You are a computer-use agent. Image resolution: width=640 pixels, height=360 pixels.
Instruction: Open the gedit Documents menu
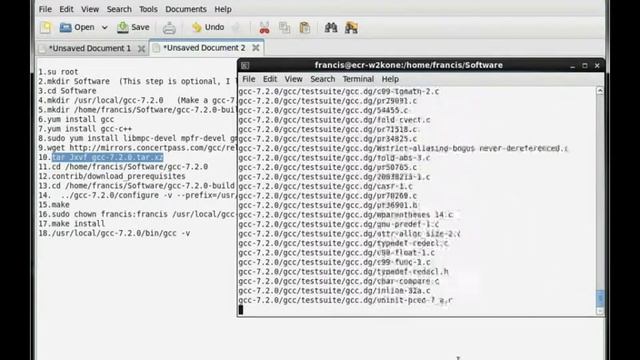tap(186, 9)
